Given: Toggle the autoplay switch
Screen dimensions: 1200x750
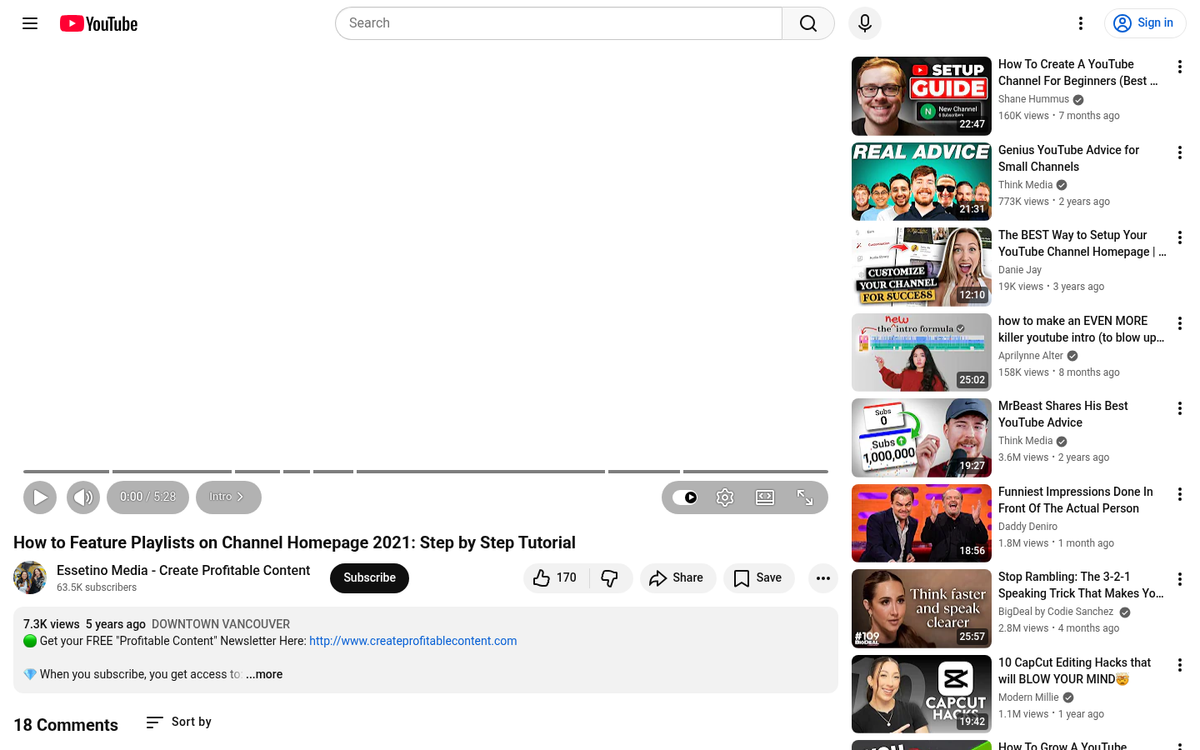Looking at the screenshot, I should [x=685, y=497].
